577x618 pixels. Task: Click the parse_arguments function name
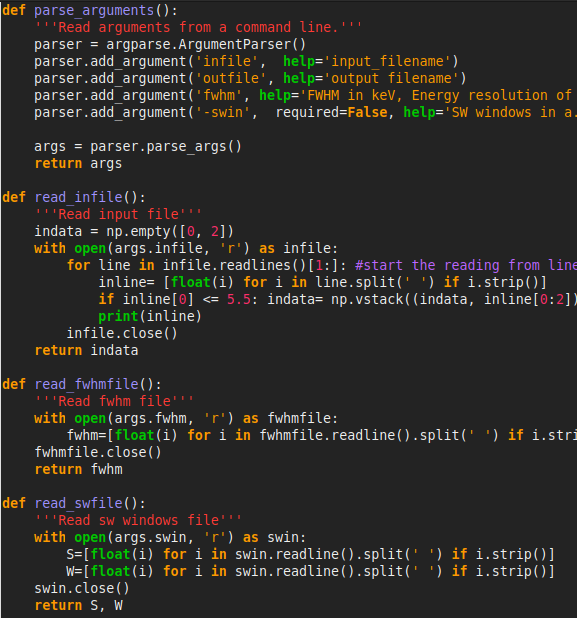94,10
